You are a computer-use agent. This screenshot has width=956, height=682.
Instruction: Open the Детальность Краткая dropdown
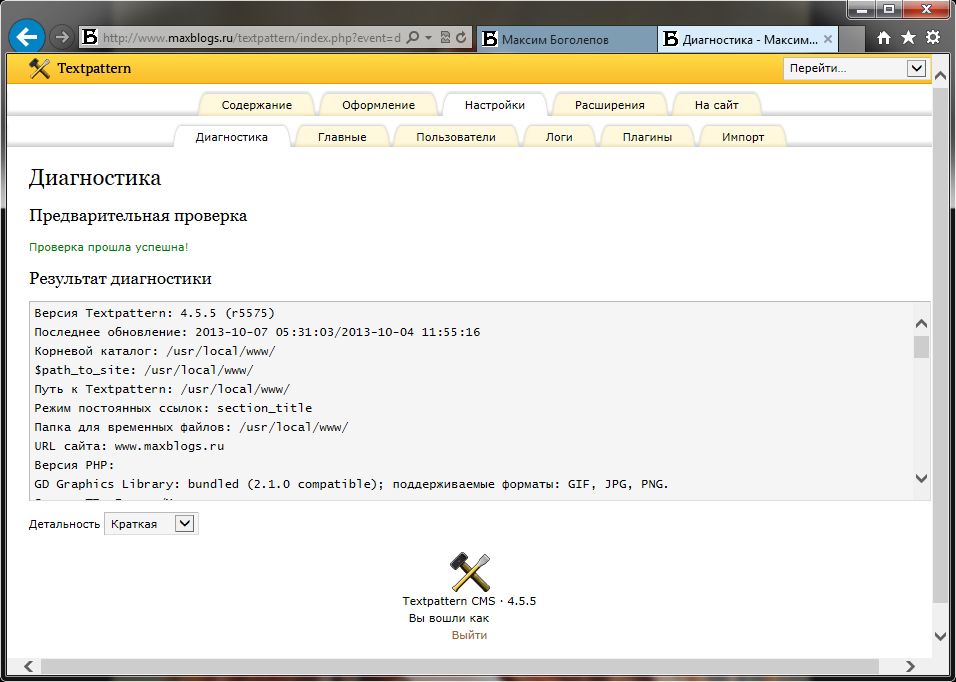151,524
